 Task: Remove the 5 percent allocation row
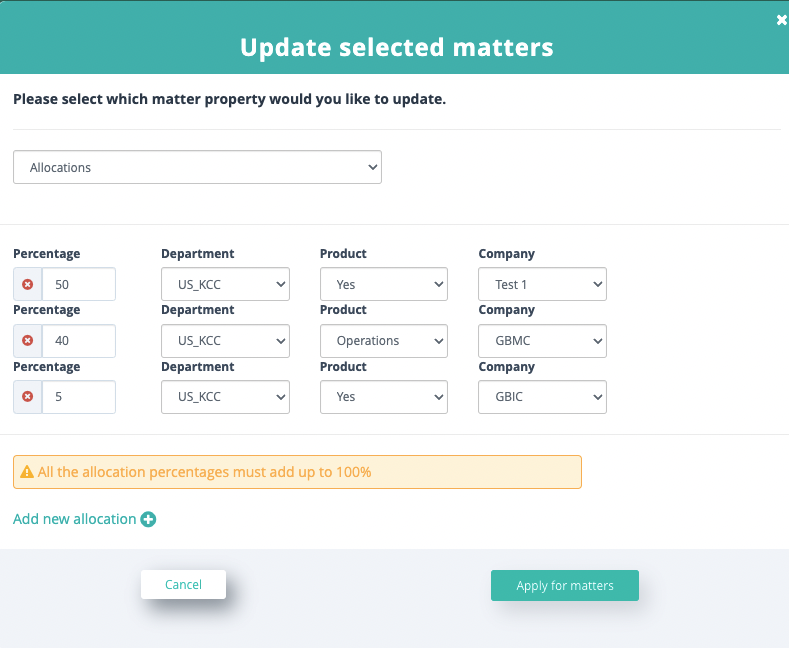(x=28, y=397)
